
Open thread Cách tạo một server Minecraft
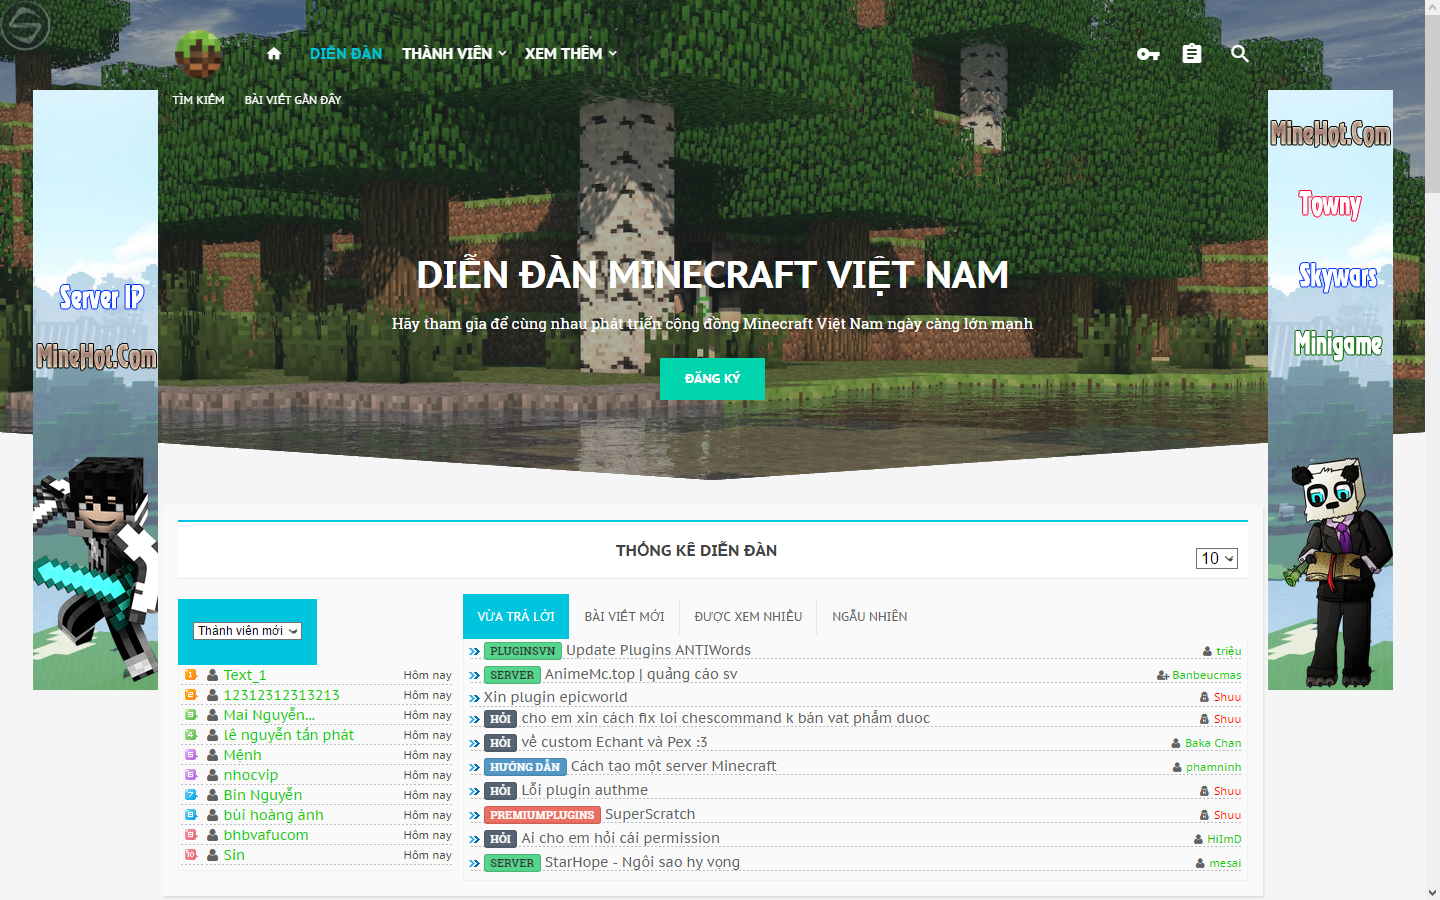coord(673,766)
